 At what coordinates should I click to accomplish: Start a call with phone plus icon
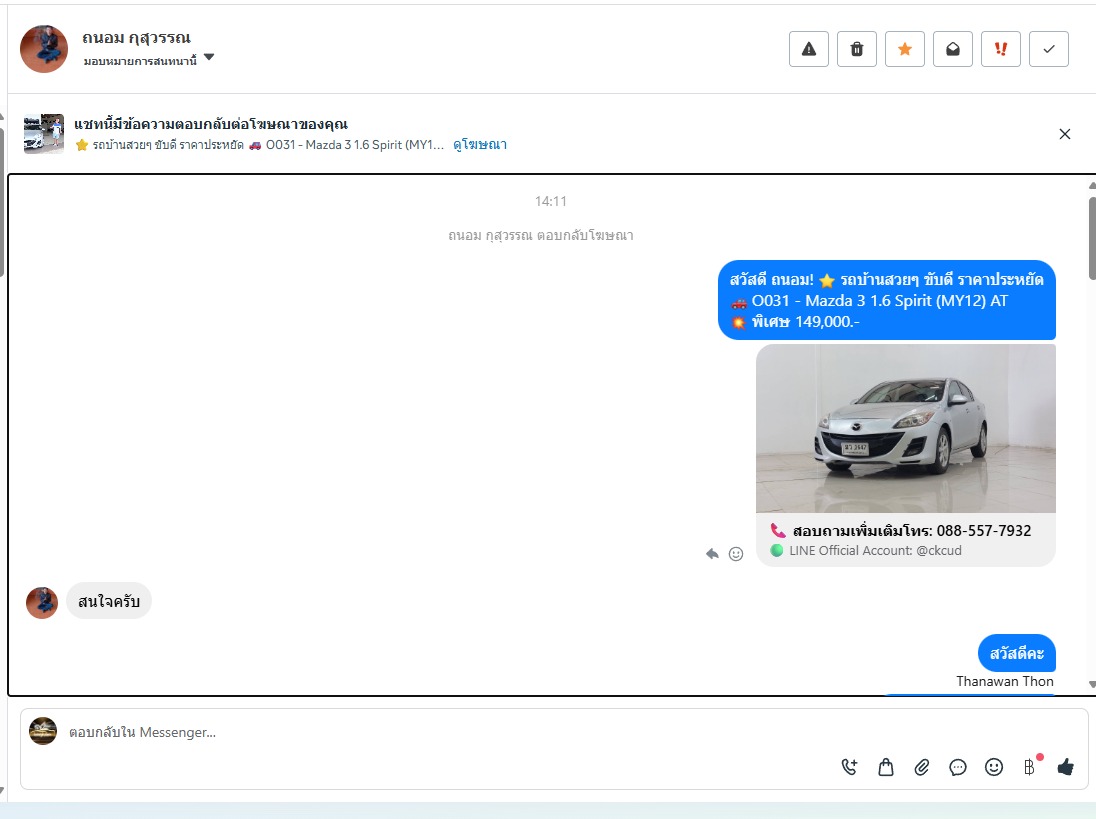[x=849, y=767]
